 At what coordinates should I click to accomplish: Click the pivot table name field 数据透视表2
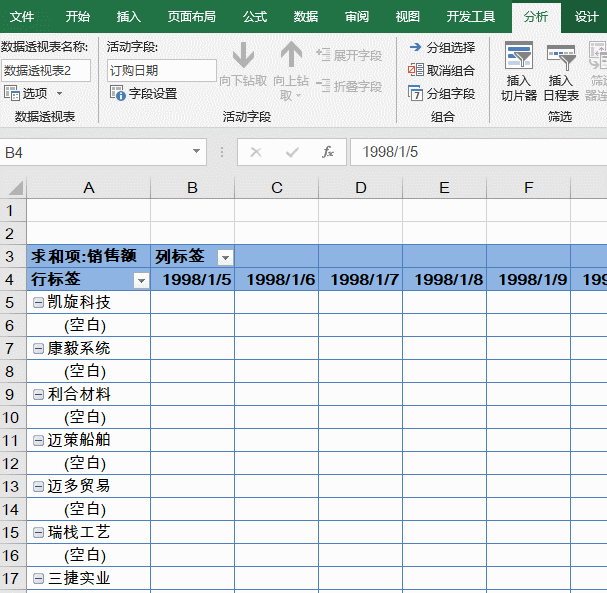(46, 70)
